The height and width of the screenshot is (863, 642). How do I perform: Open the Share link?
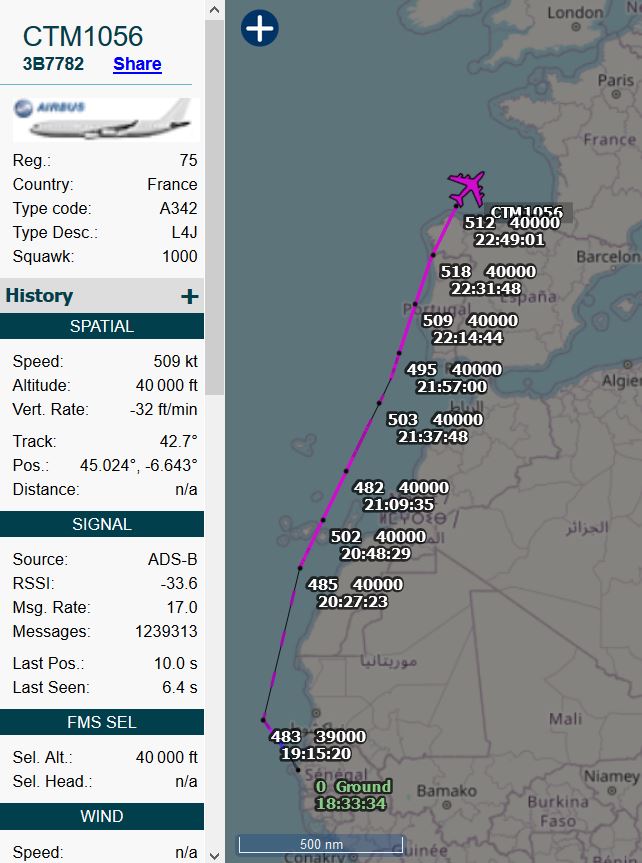tap(137, 64)
